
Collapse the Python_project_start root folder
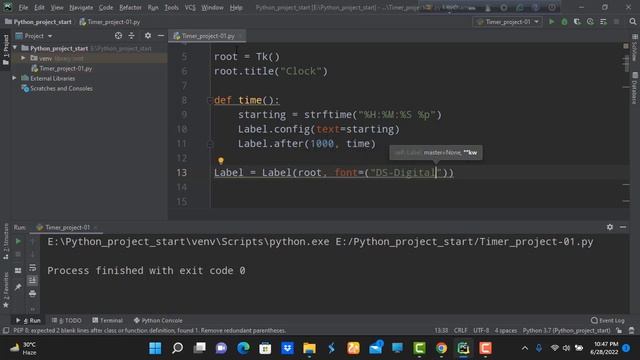[15, 48]
